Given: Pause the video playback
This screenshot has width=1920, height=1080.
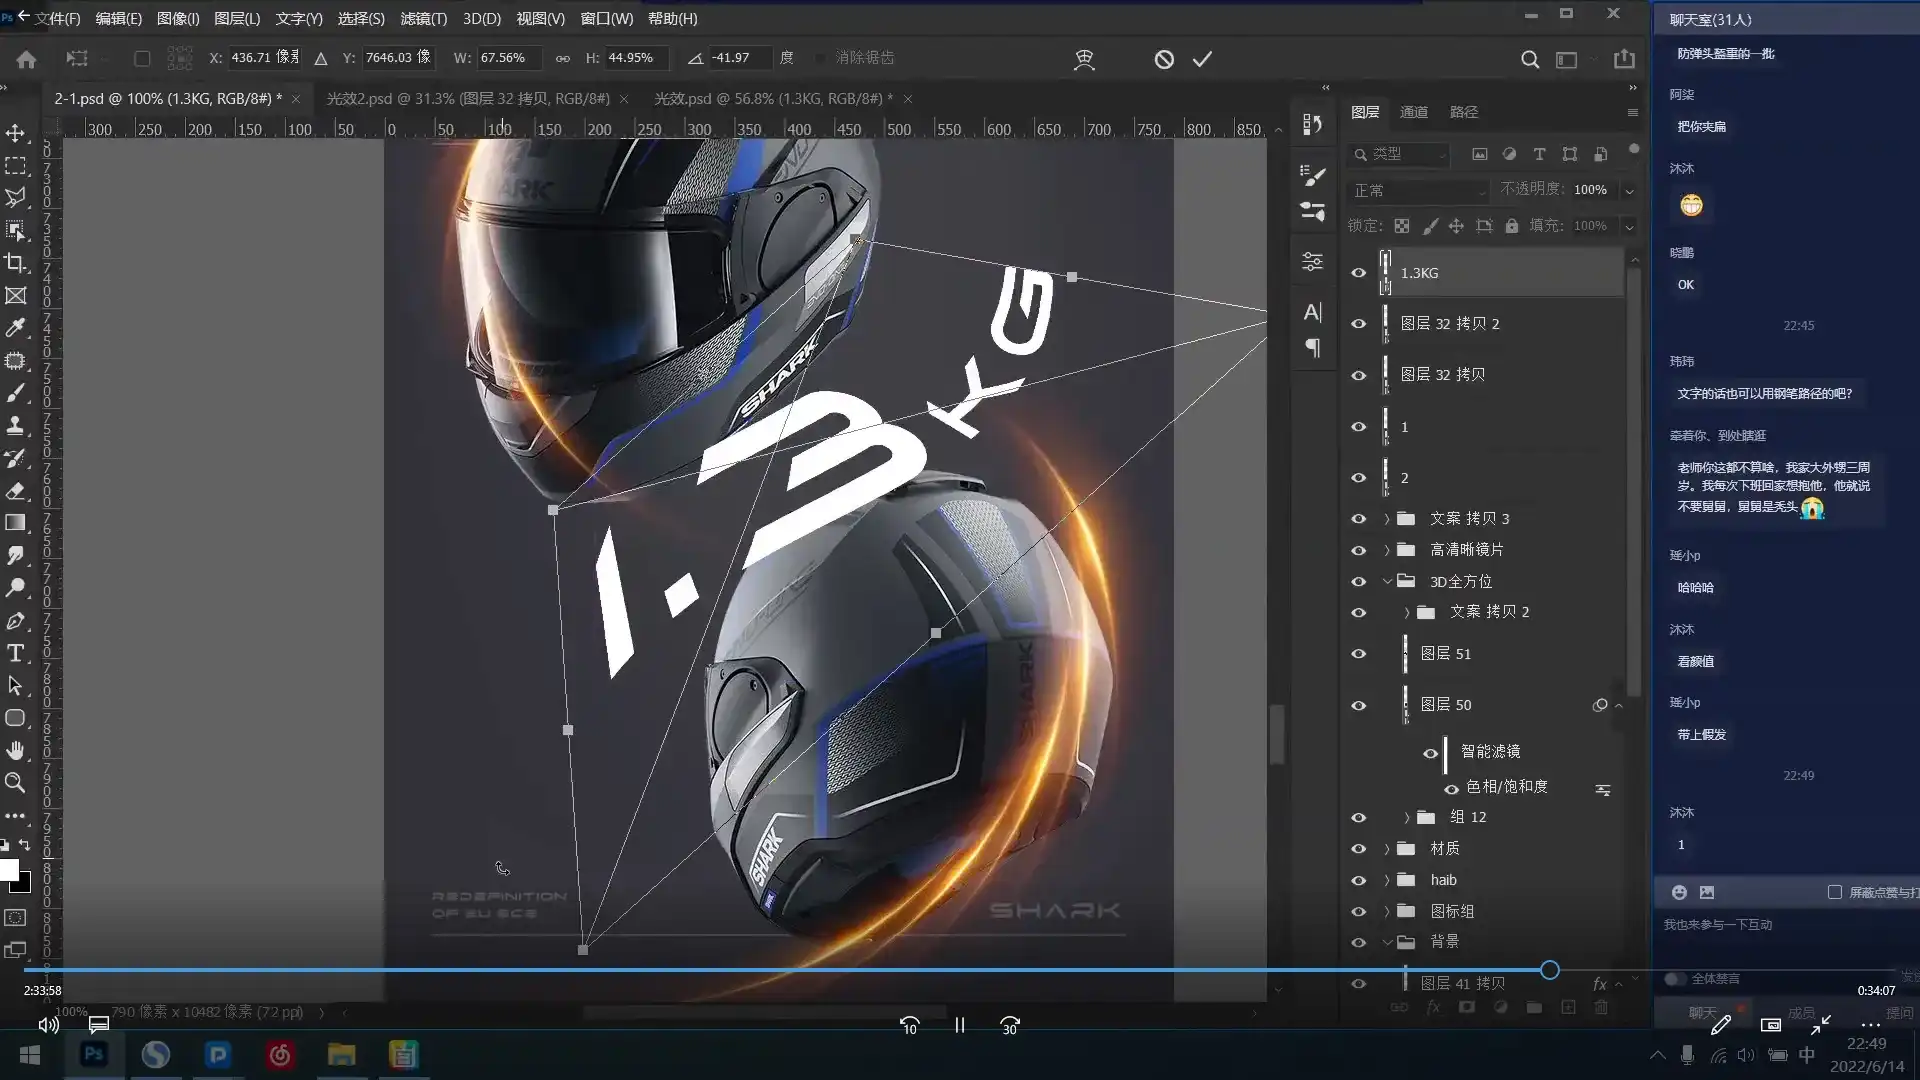Looking at the screenshot, I should click(x=959, y=1025).
